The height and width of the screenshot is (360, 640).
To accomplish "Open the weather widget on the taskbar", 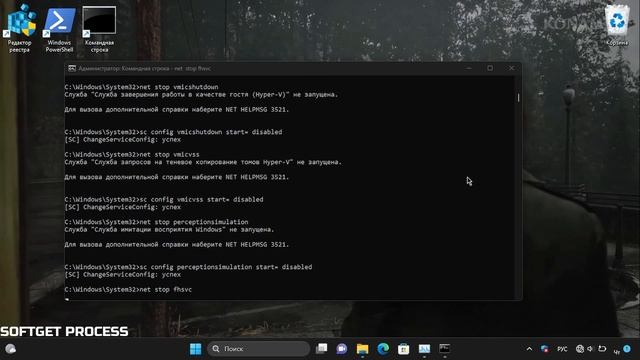I will coord(11,349).
